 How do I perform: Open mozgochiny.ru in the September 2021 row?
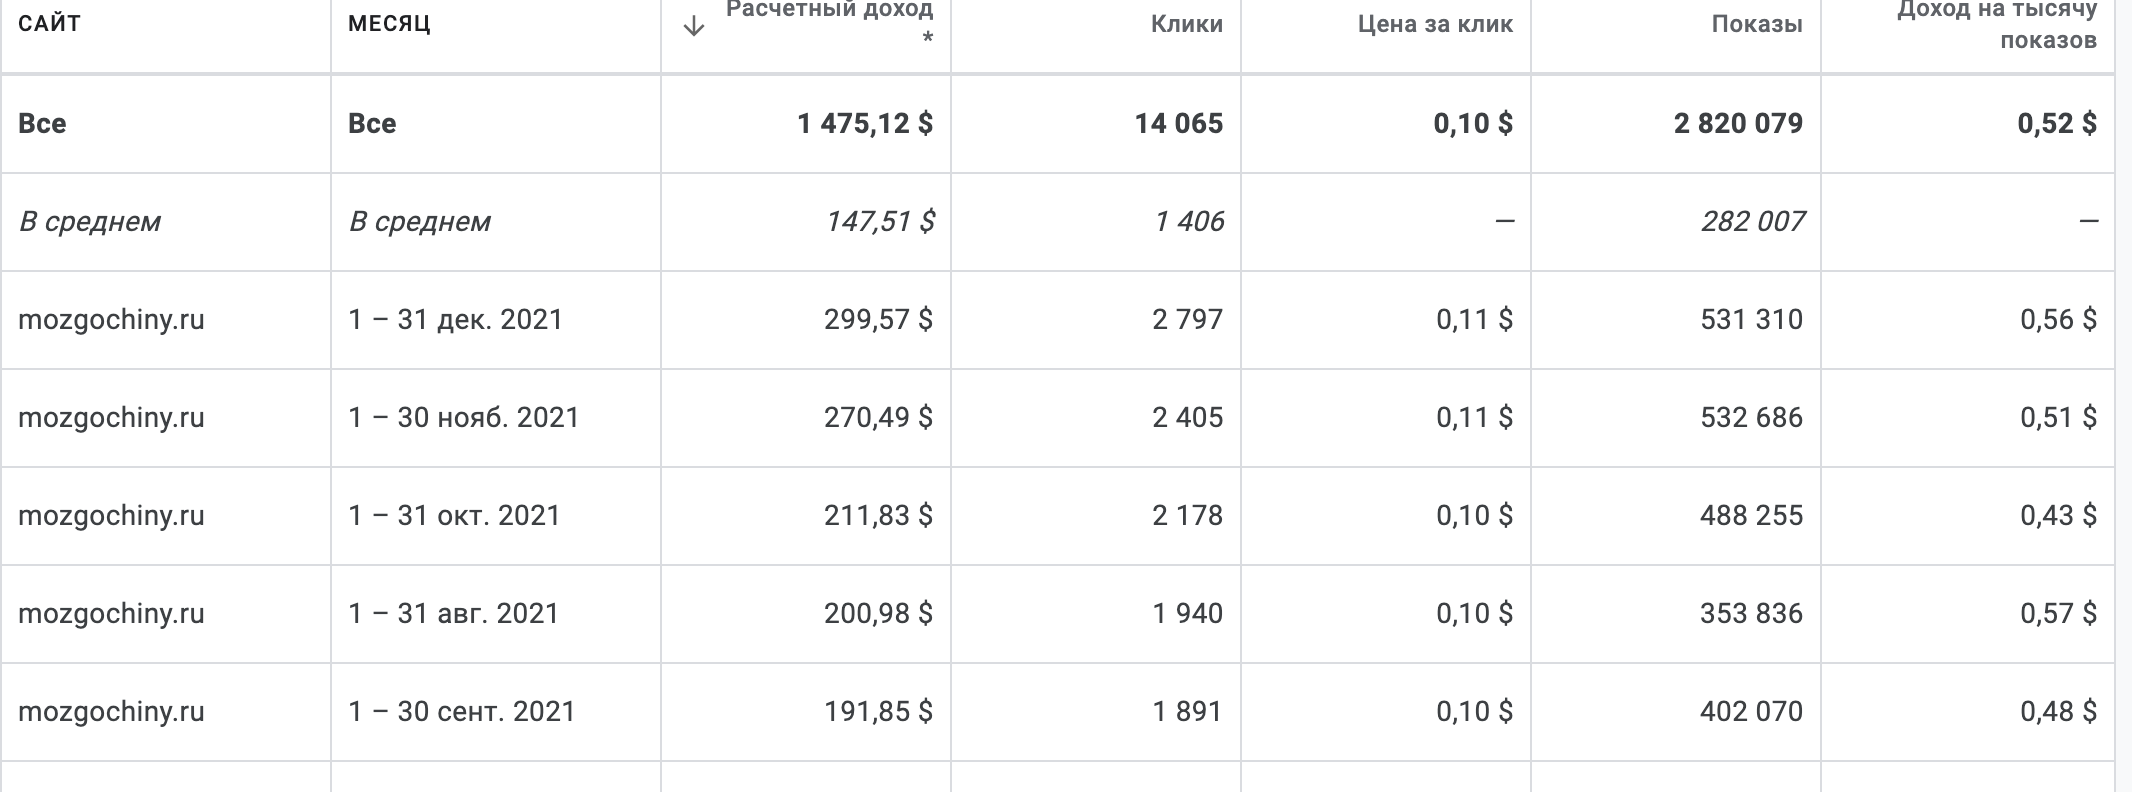[x=111, y=712]
